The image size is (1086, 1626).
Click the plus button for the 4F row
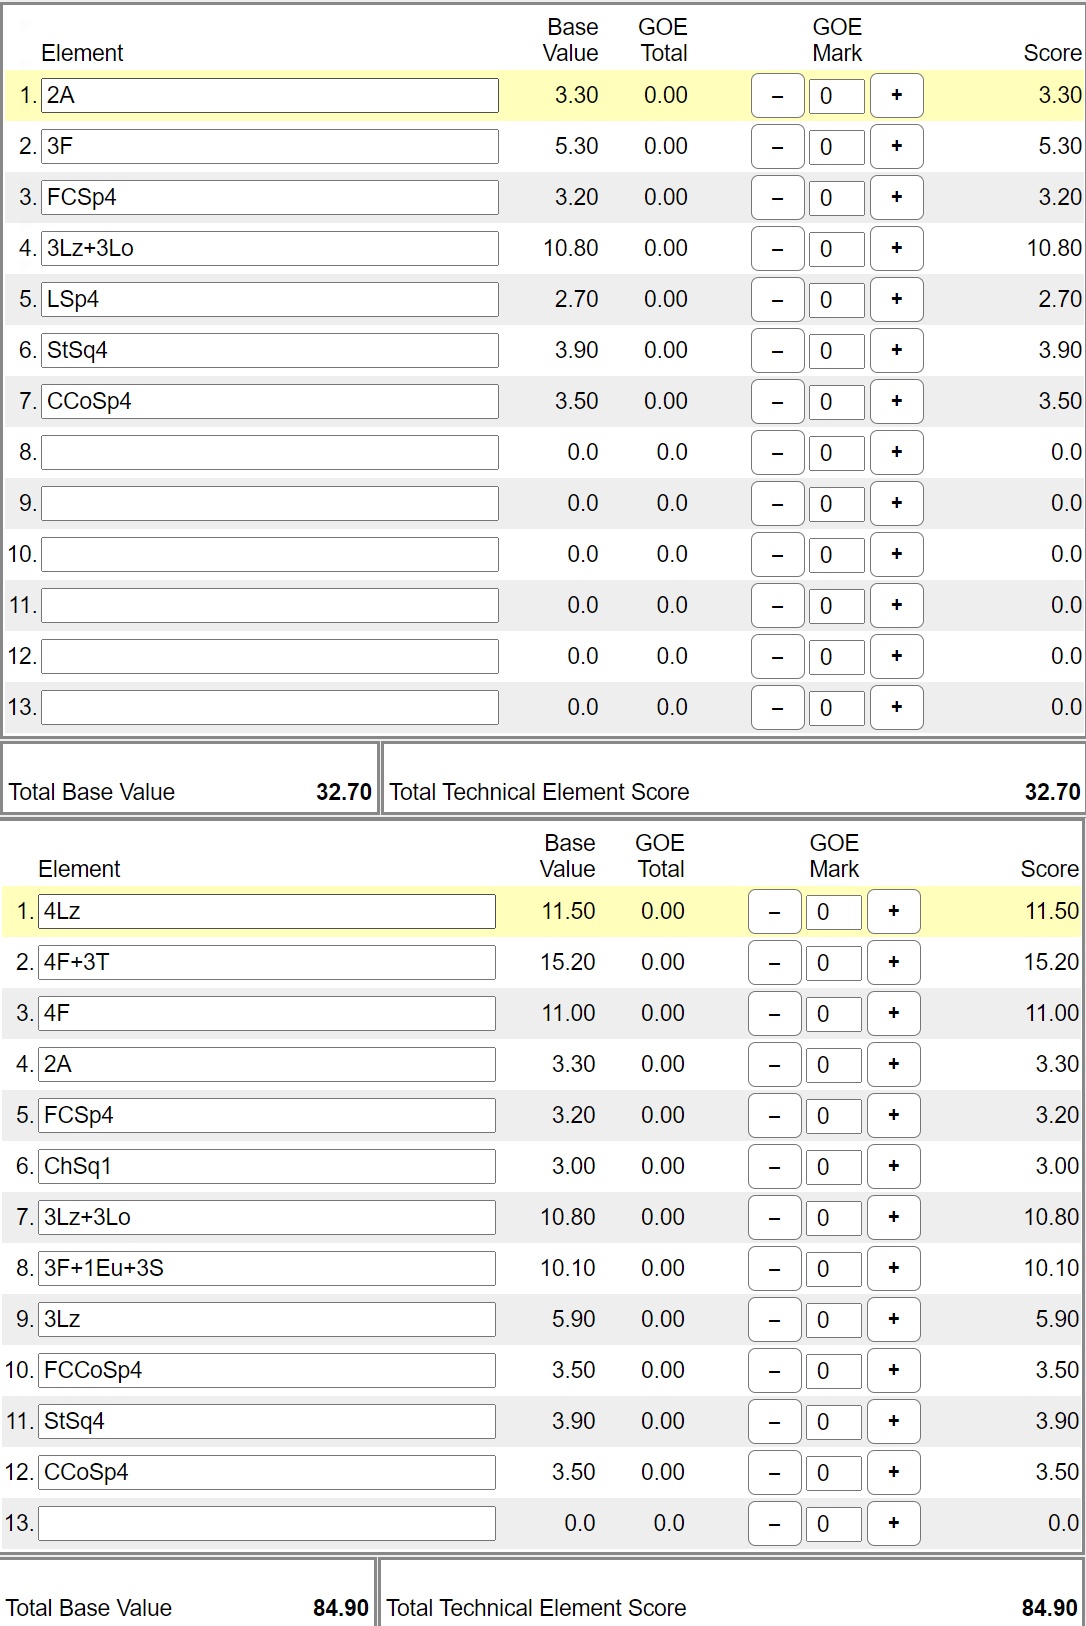click(893, 1013)
